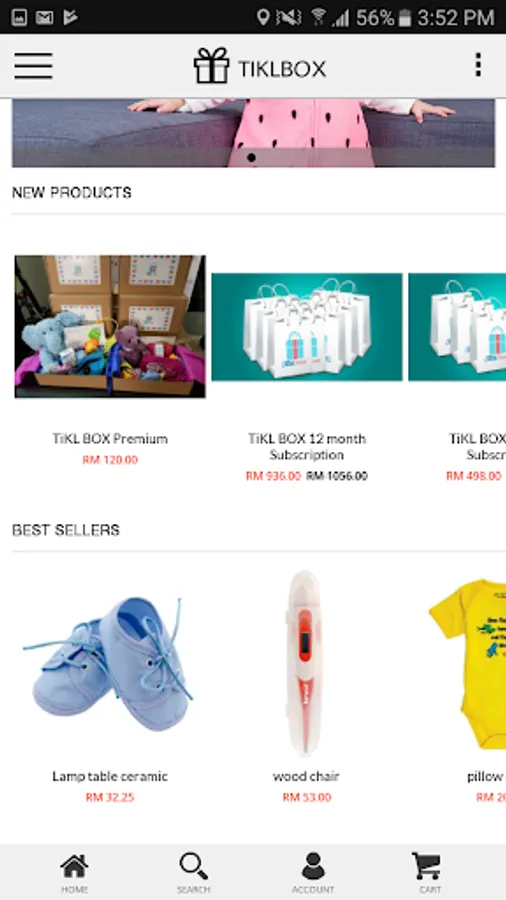
Task: Open the yellow baby romper product
Action: click(x=468, y=664)
